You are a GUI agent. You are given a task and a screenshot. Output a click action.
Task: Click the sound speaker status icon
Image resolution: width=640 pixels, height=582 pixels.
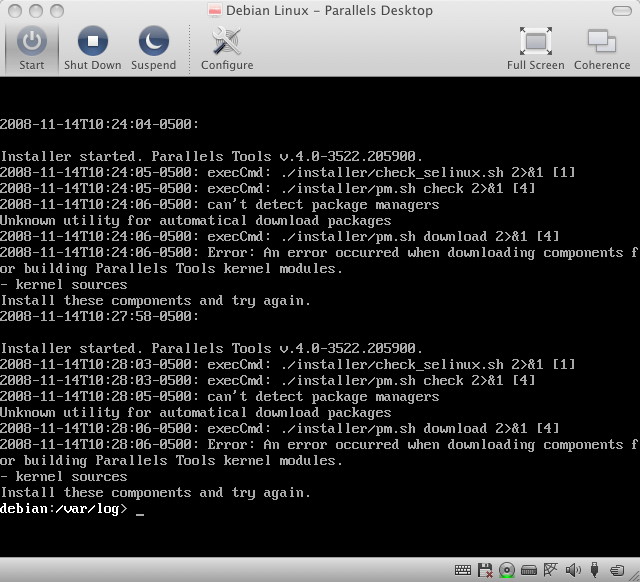573,570
